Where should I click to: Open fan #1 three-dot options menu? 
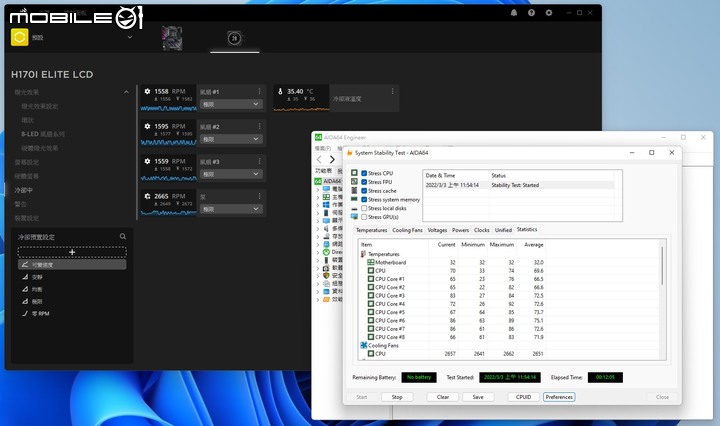[x=259, y=91]
